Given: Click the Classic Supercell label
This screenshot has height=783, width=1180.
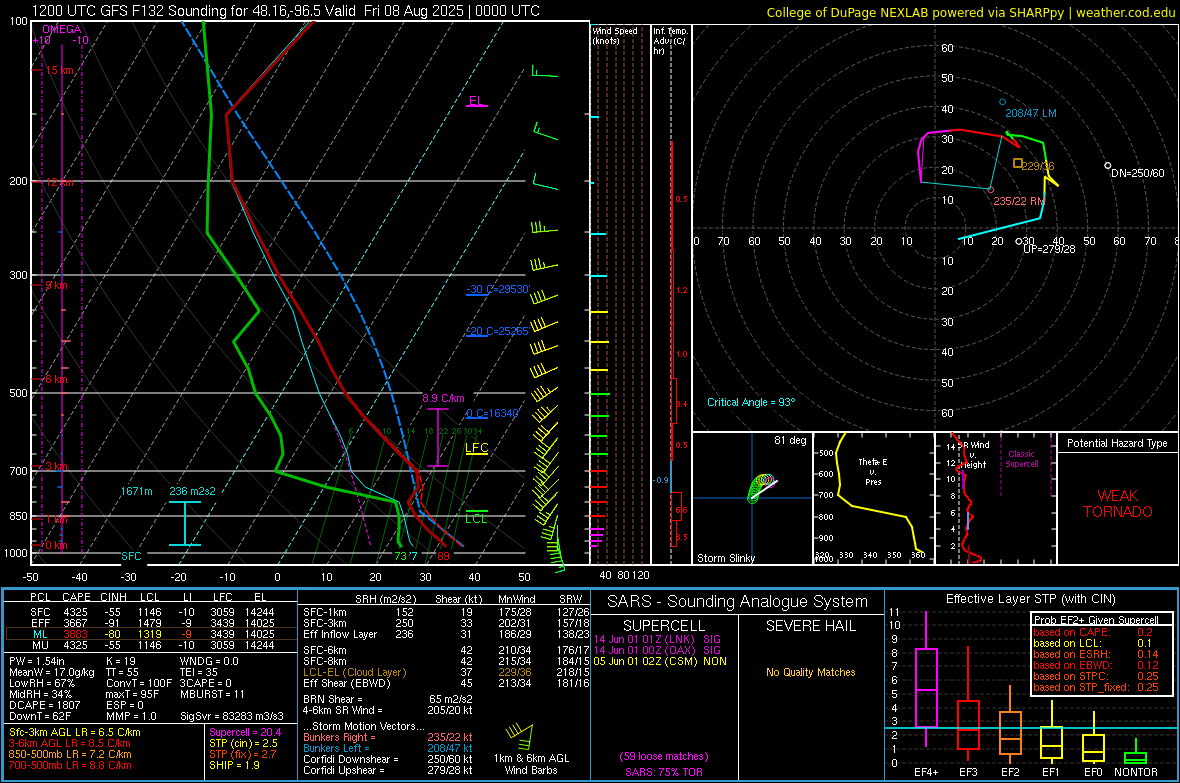Looking at the screenshot, I should (x=1022, y=459).
